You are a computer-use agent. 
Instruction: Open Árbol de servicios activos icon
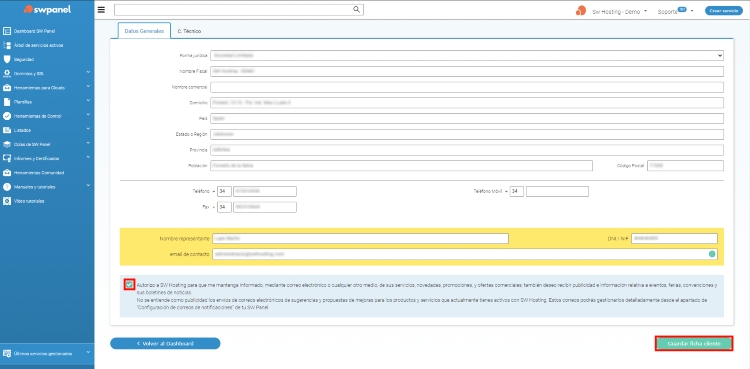(x=7, y=45)
